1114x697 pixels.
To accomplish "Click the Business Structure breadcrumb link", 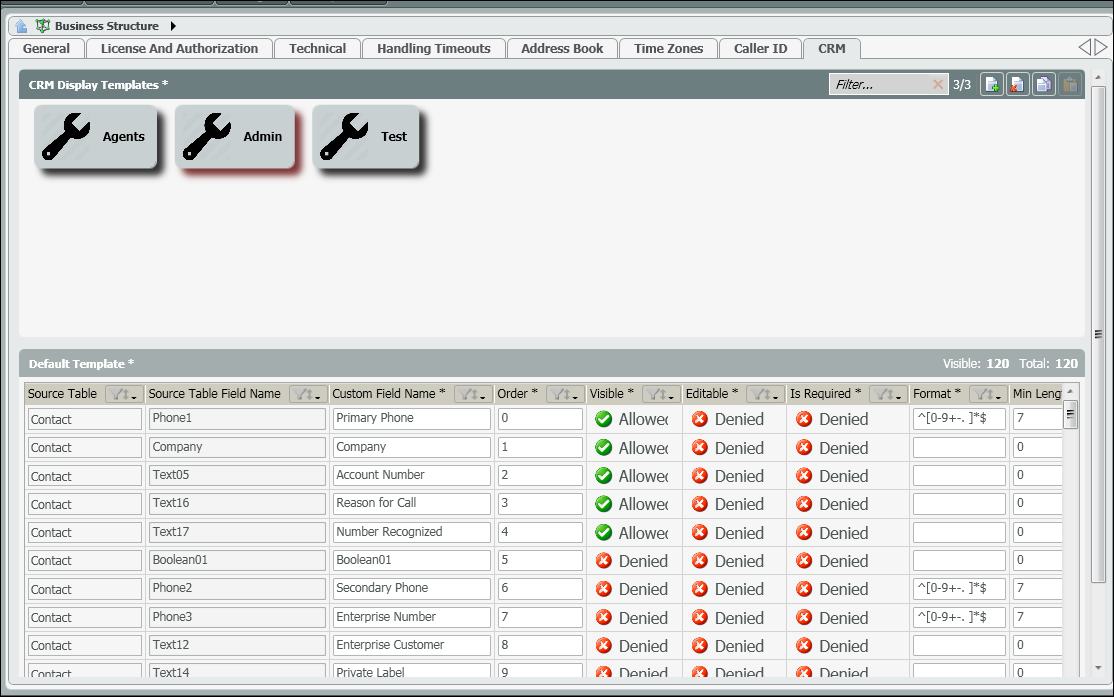I will [x=106, y=26].
